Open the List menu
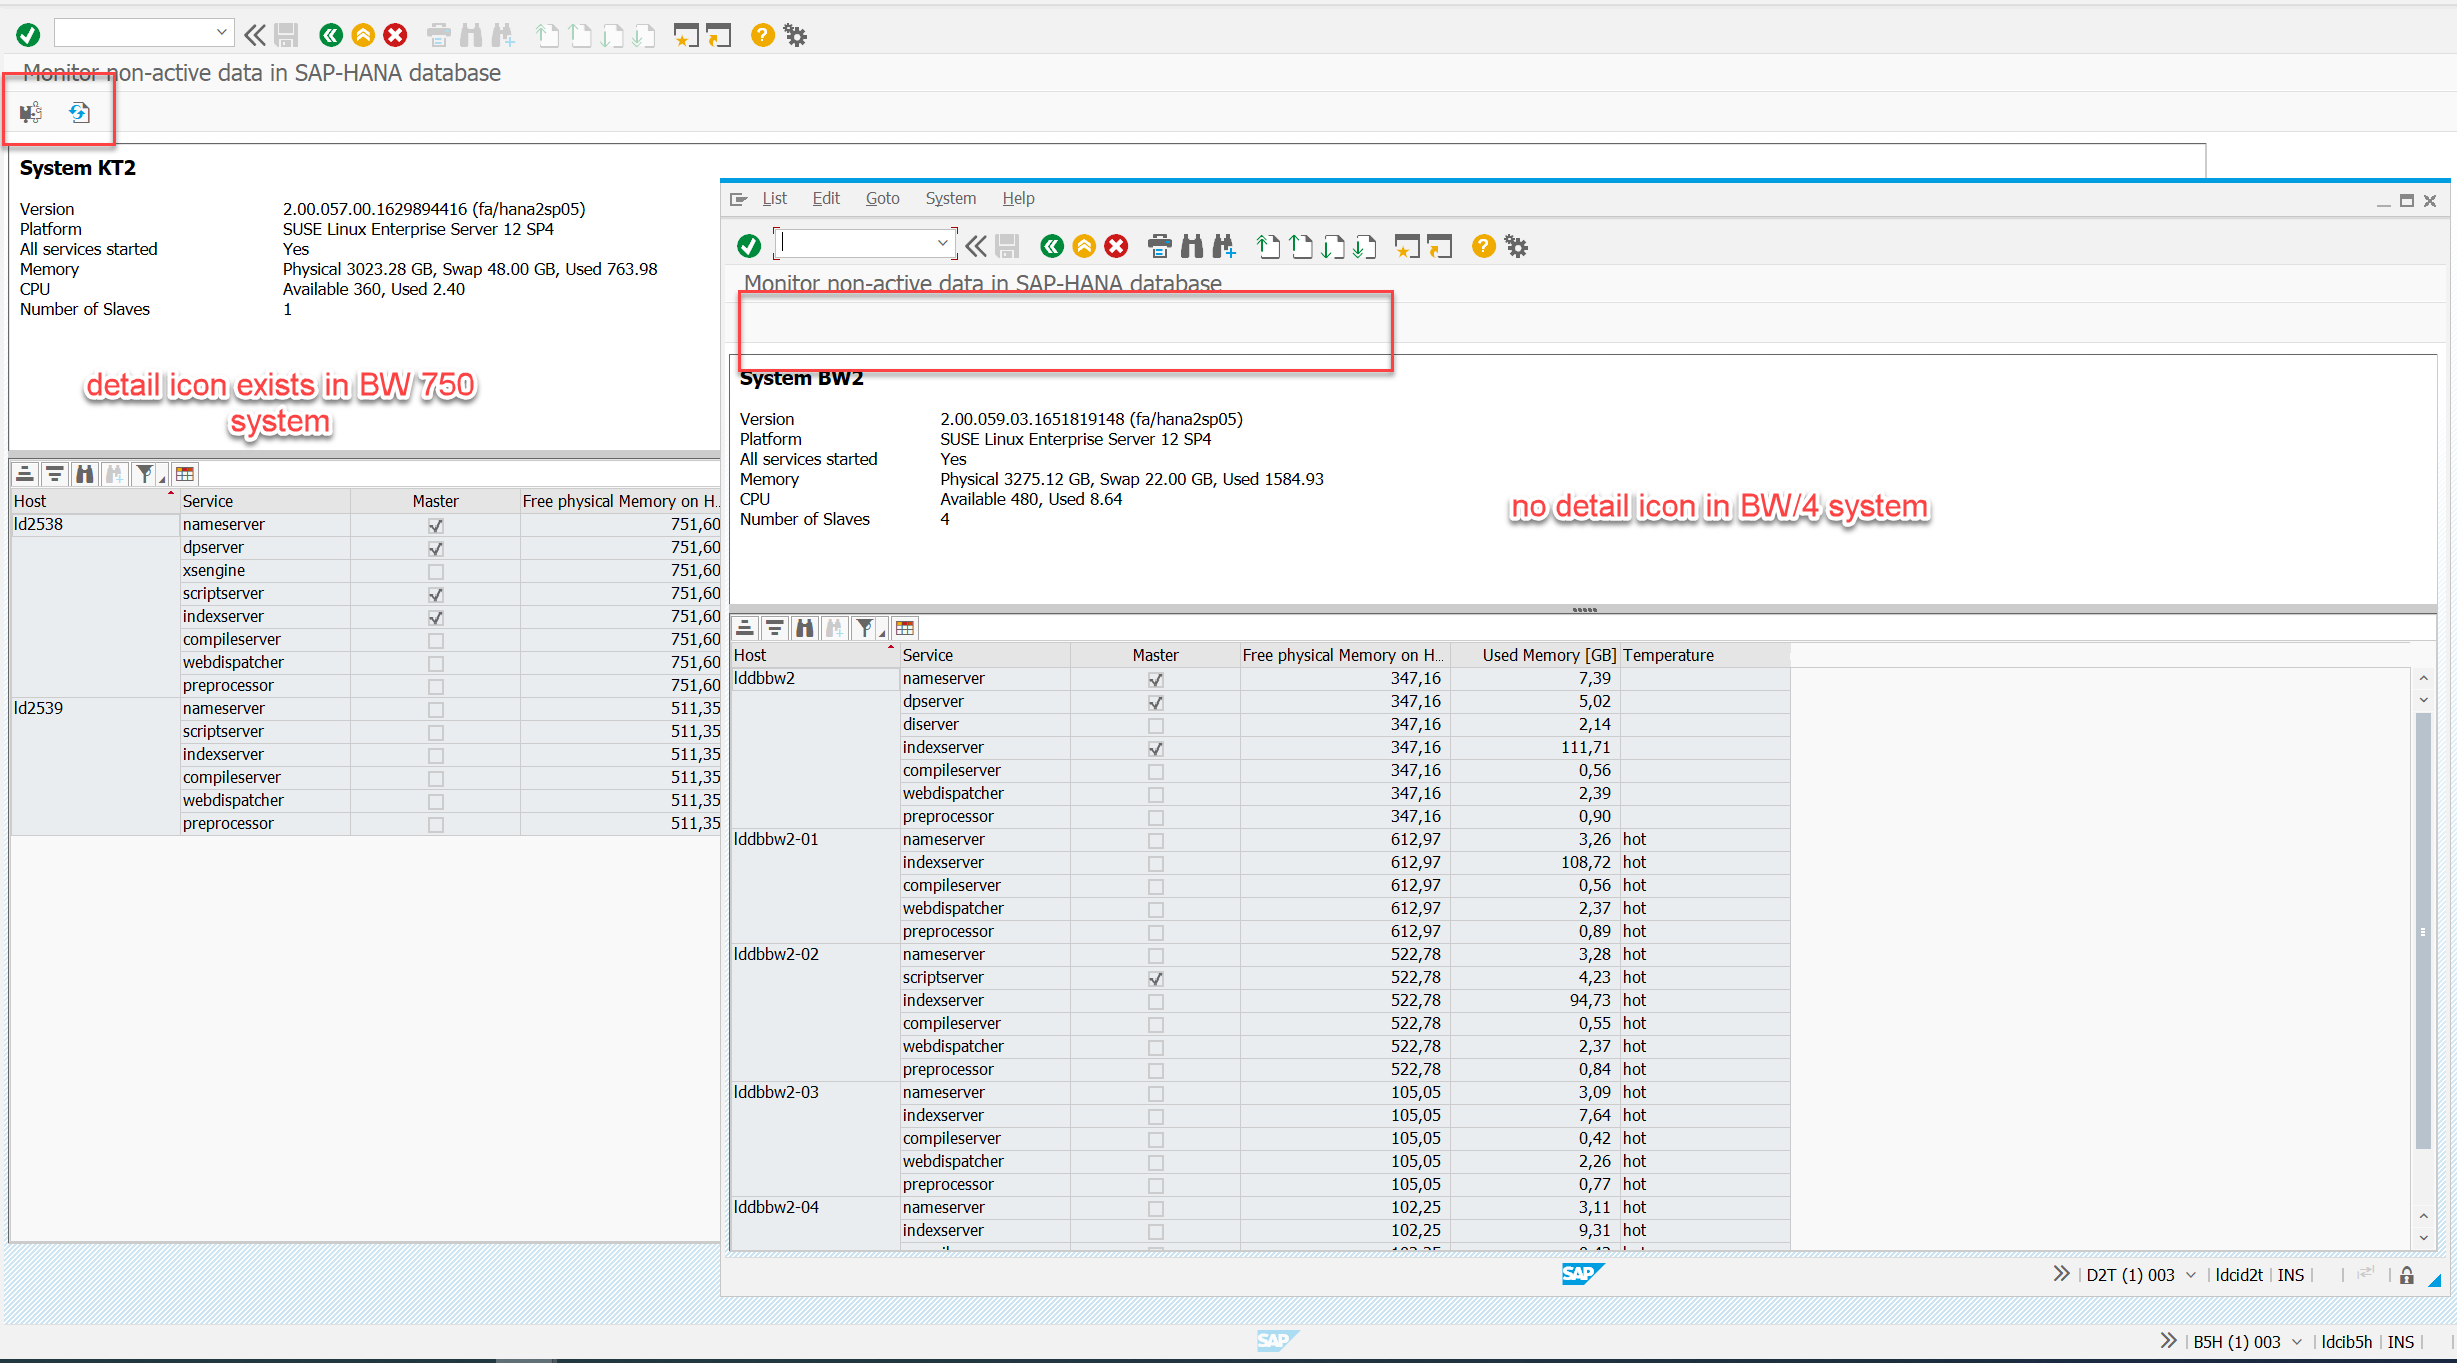The height and width of the screenshot is (1363, 2457). point(774,198)
